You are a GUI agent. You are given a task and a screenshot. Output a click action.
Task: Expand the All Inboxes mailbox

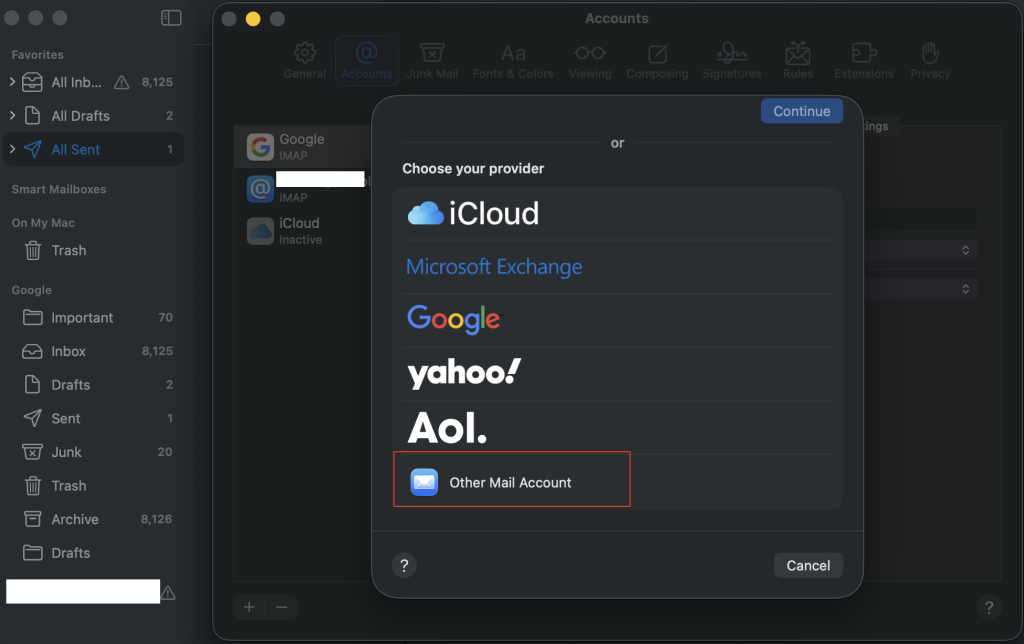[12, 82]
